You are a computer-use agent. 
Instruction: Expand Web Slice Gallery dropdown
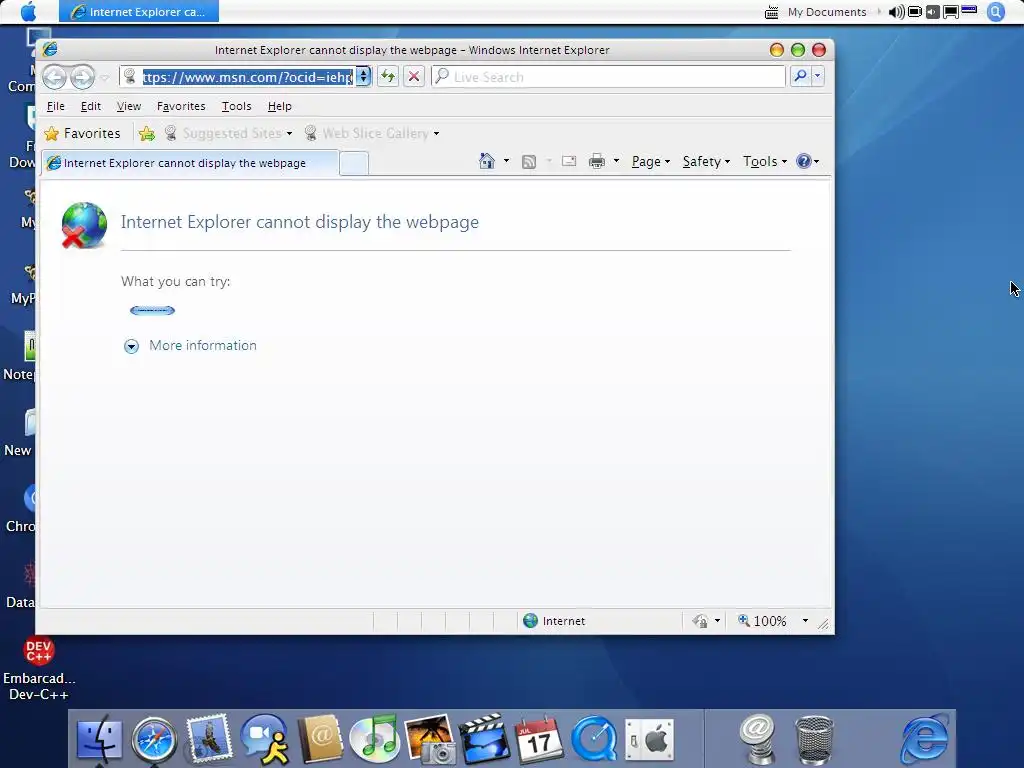pyautogui.click(x=436, y=134)
